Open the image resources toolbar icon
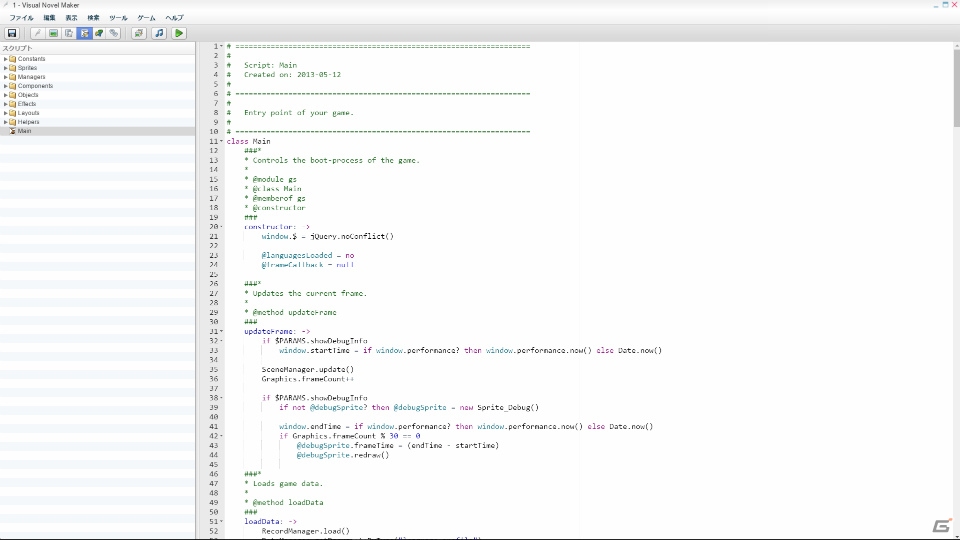Screen dimensions: 960x540 coord(53,33)
